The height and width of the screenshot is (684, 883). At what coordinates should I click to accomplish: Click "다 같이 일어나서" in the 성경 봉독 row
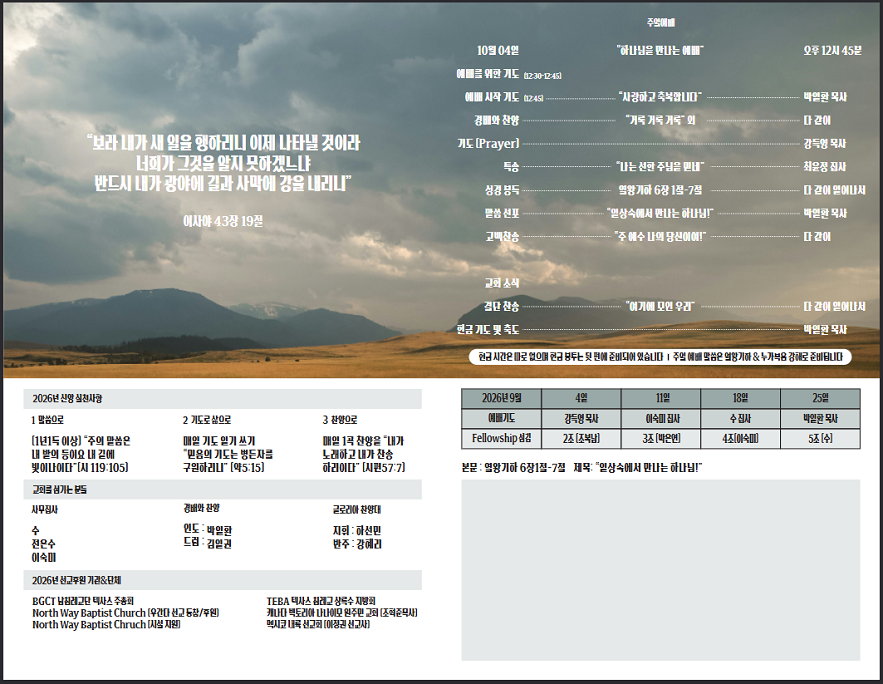click(834, 190)
